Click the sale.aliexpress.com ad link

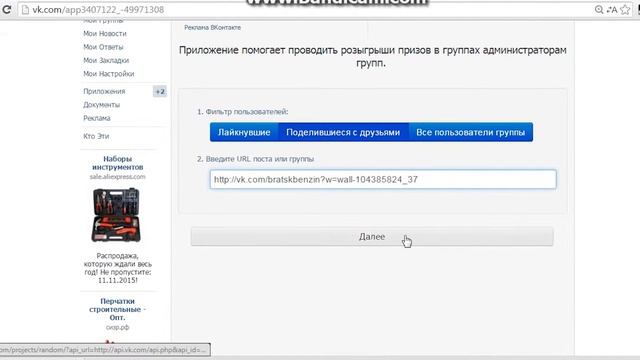(118, 177)
